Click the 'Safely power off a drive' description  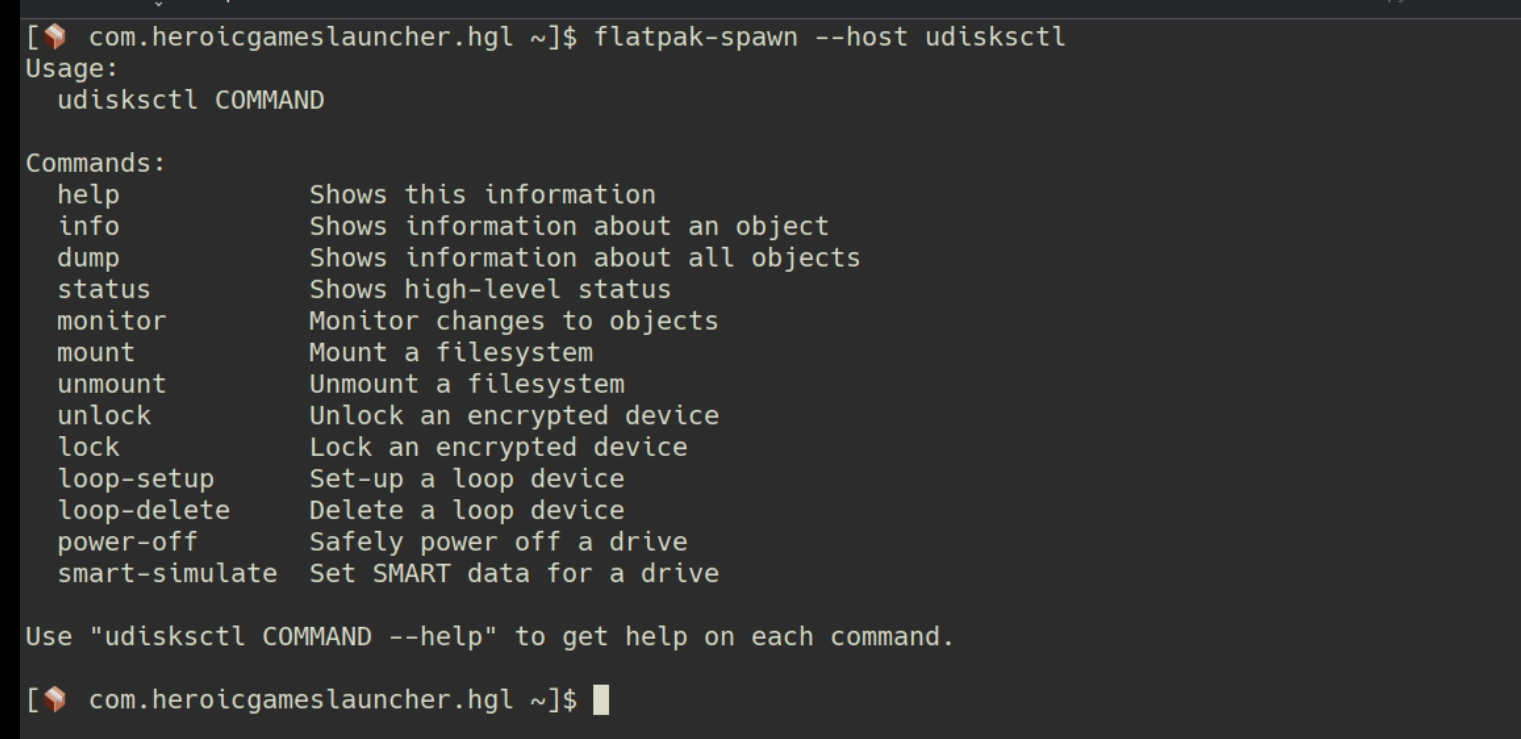[x=498, y=542]
